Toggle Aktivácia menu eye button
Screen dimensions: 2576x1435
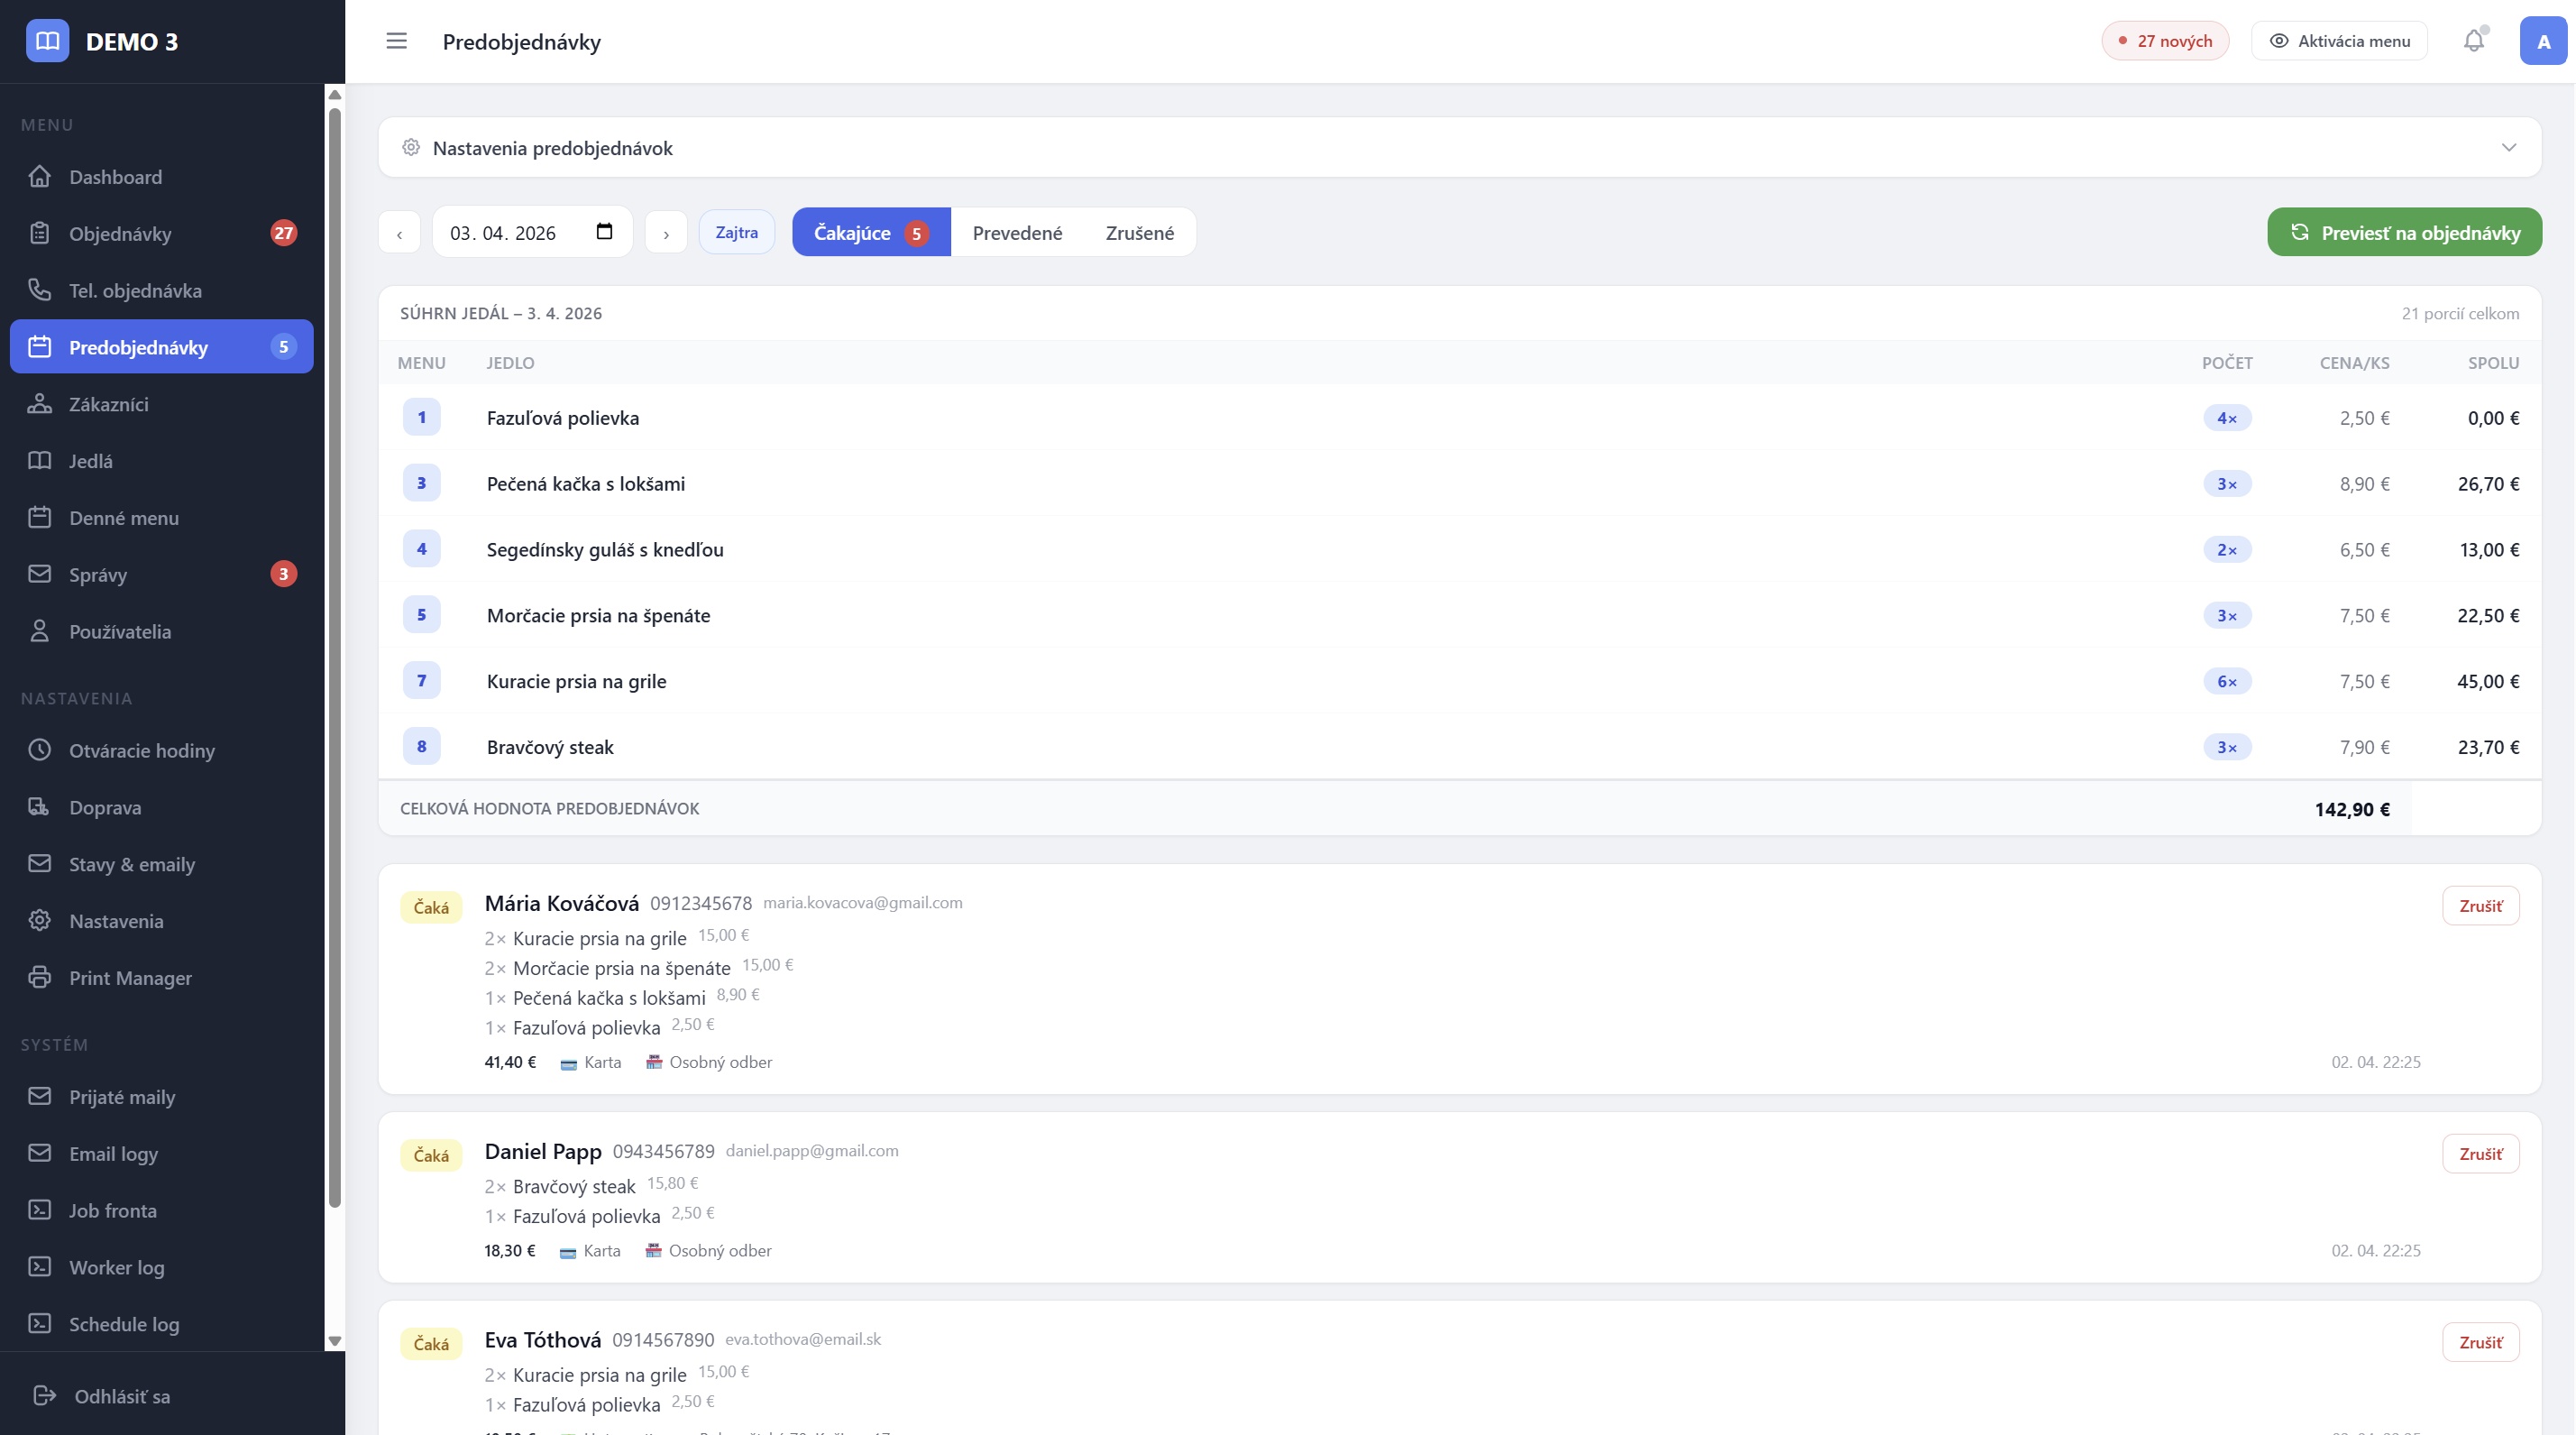(x=2339, y=41)
